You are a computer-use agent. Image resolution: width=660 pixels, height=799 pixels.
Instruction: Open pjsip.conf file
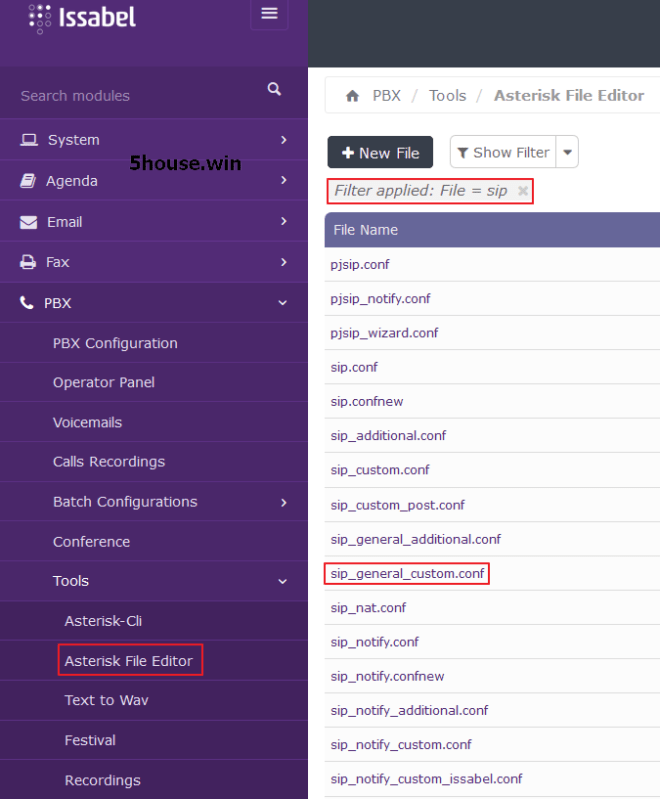[360, 265]
